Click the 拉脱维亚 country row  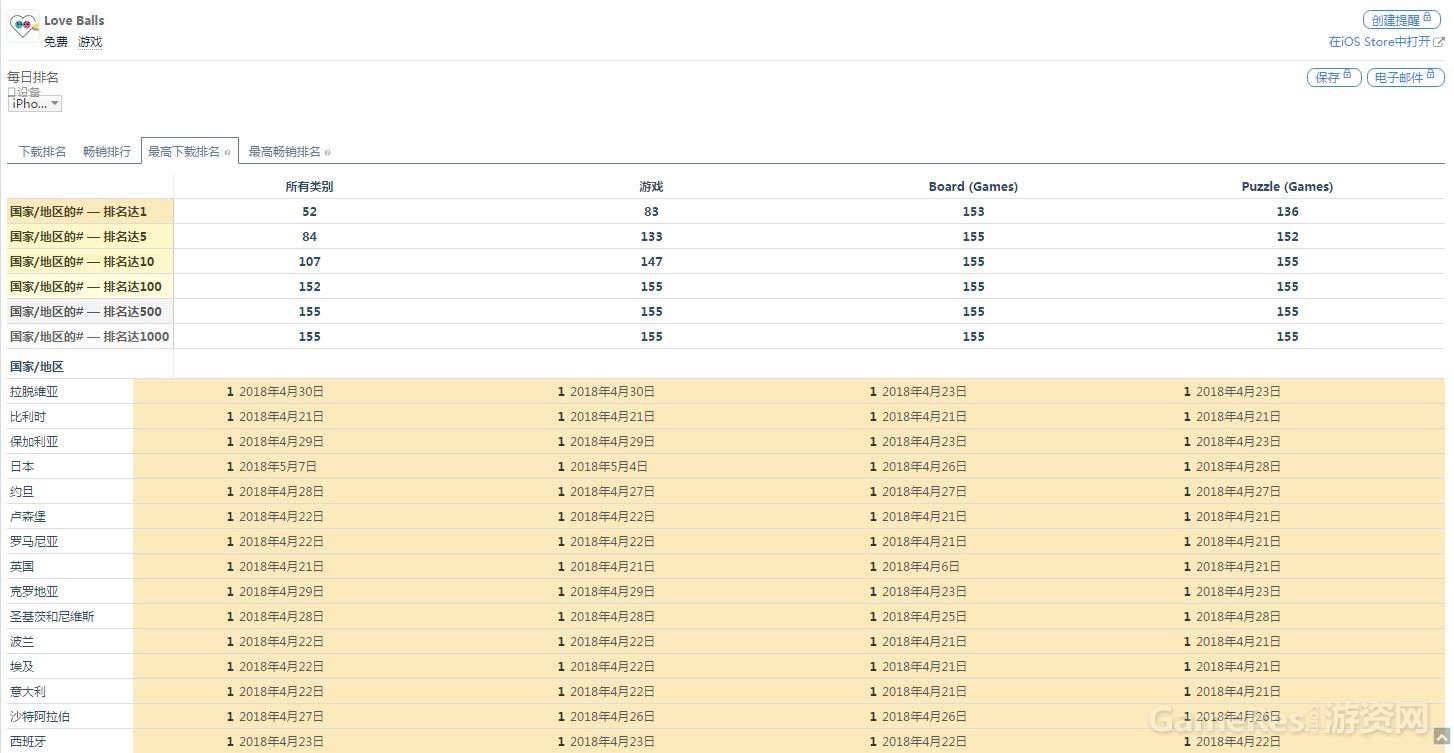pyautogui.click(x=726, y=392)
